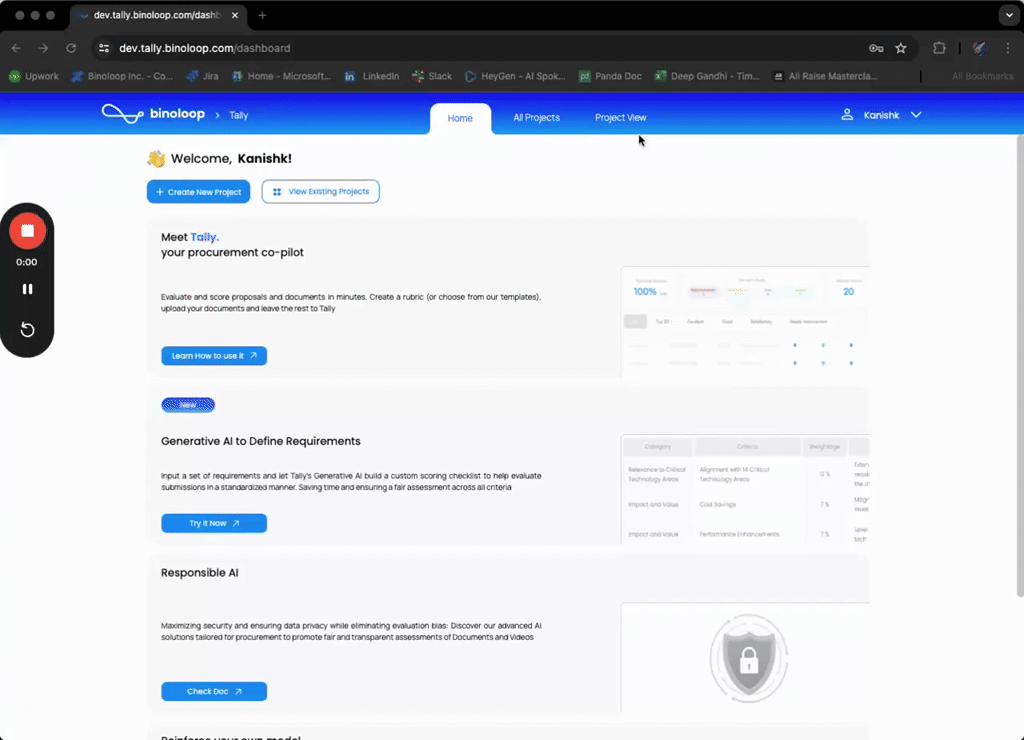Open the user profile icon next to Kanishk
Screen dimensions: 1024x740
(847, 114)
